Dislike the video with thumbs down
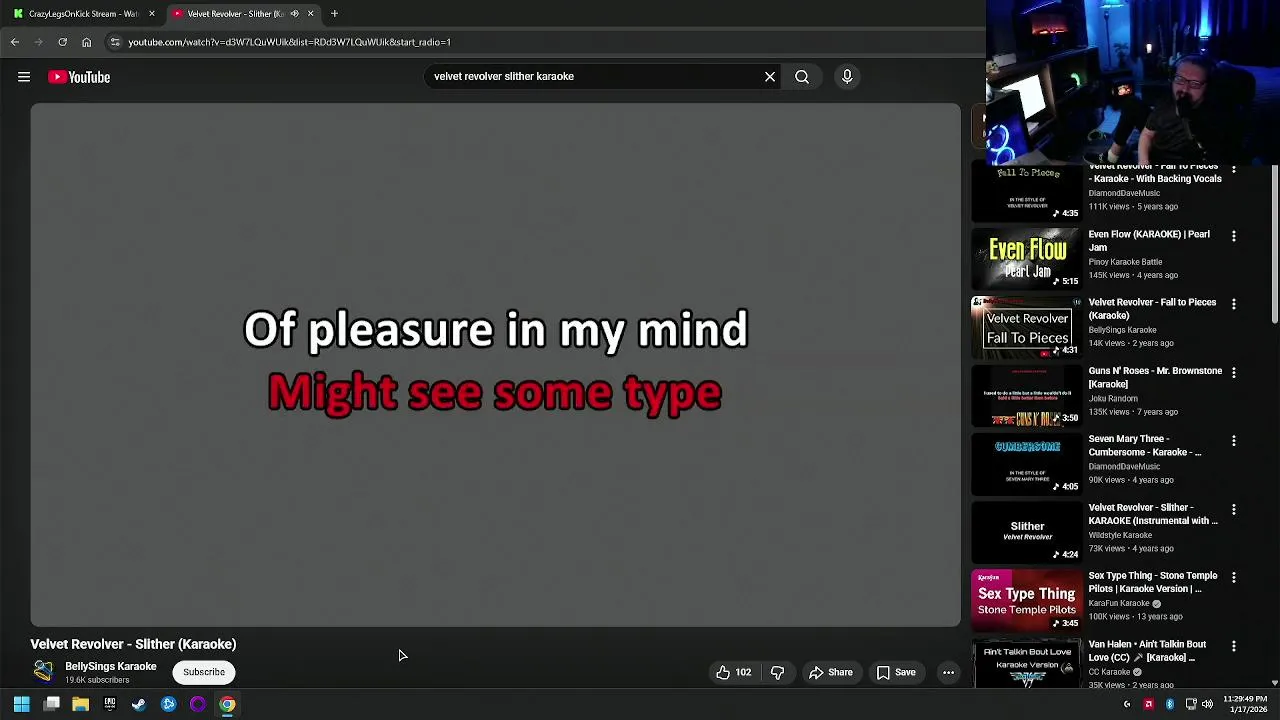The image size is (1280, 720). coord(778,672)
